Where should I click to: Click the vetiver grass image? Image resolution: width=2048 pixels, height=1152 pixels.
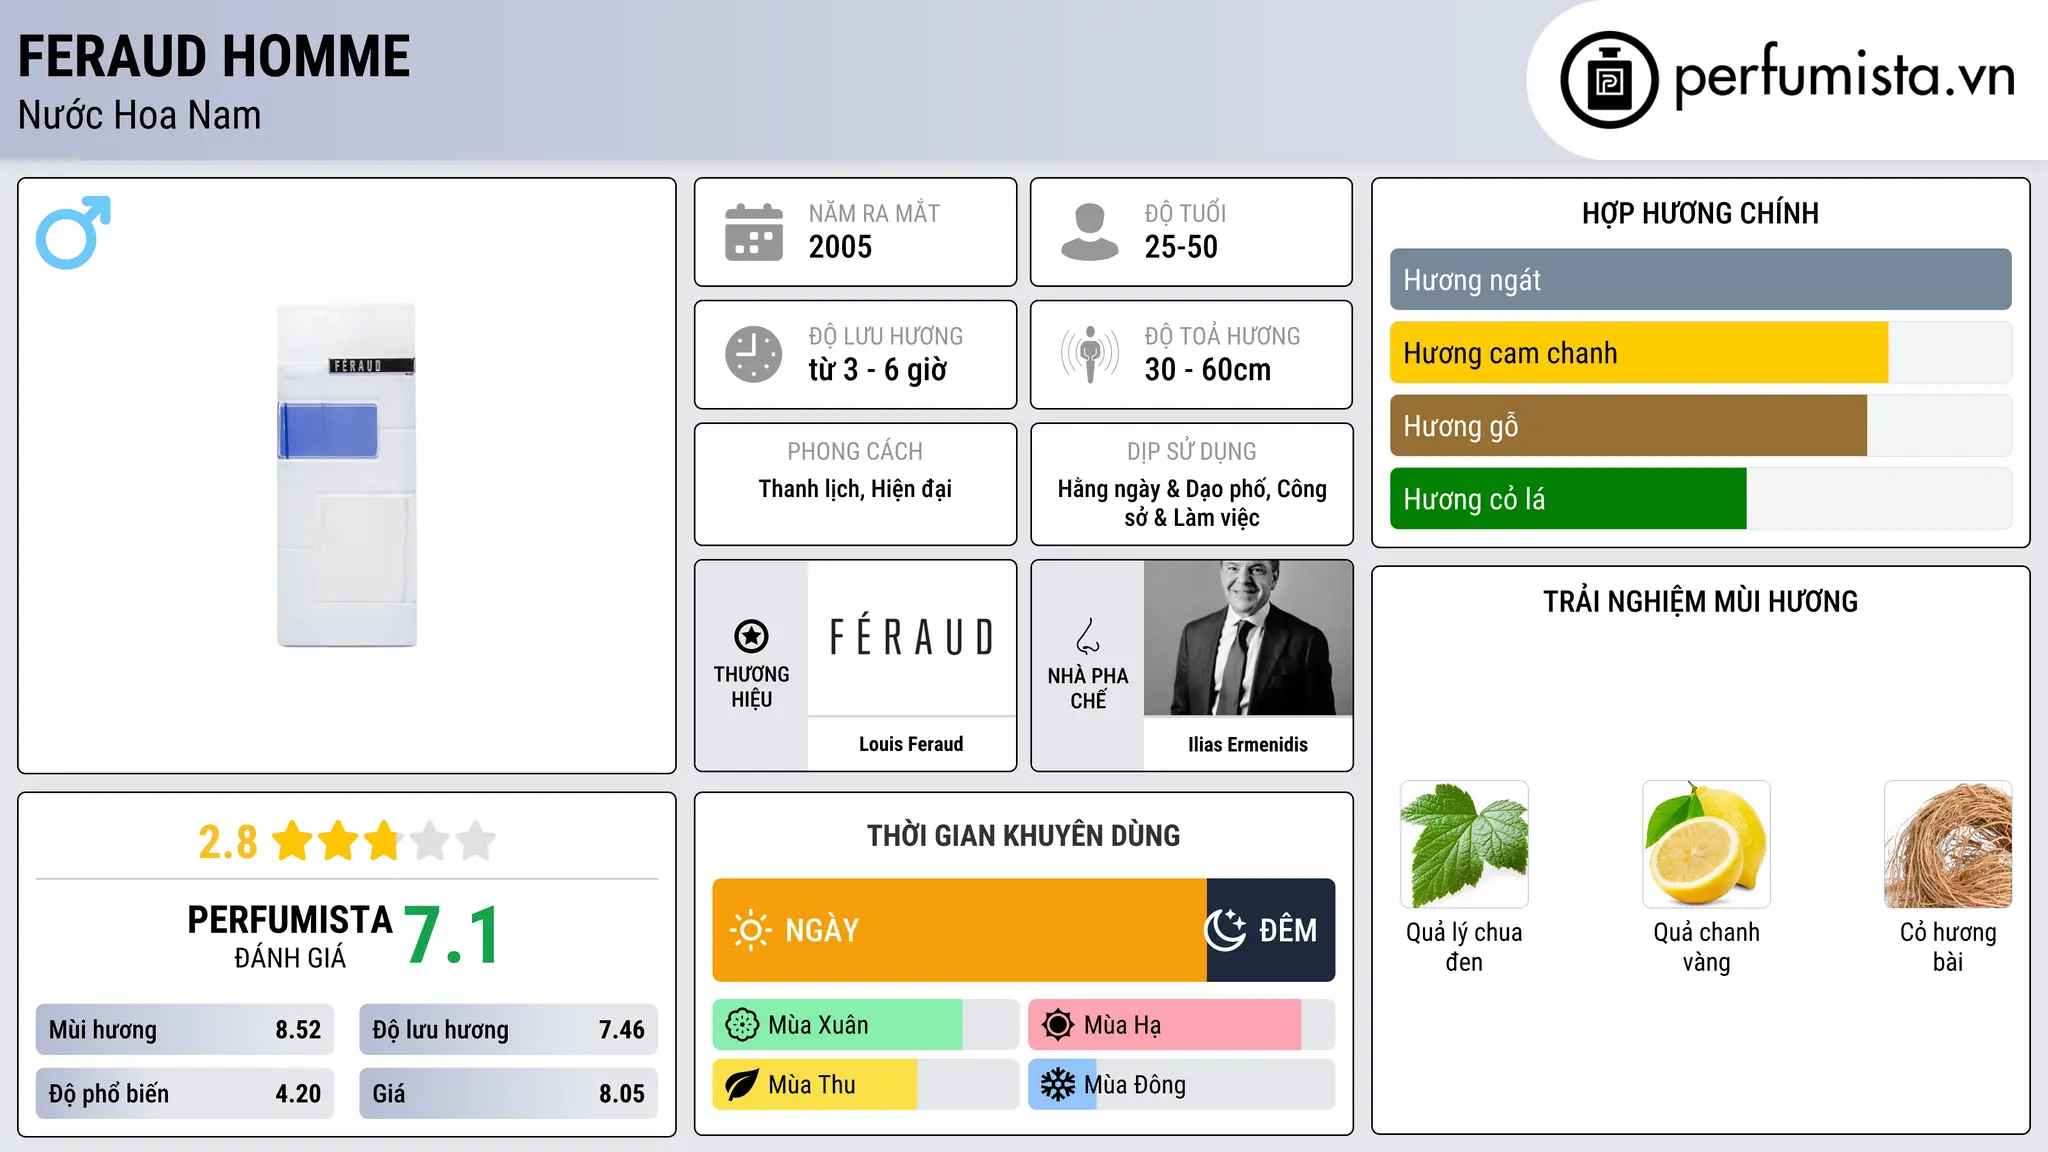click(1948, 844)
